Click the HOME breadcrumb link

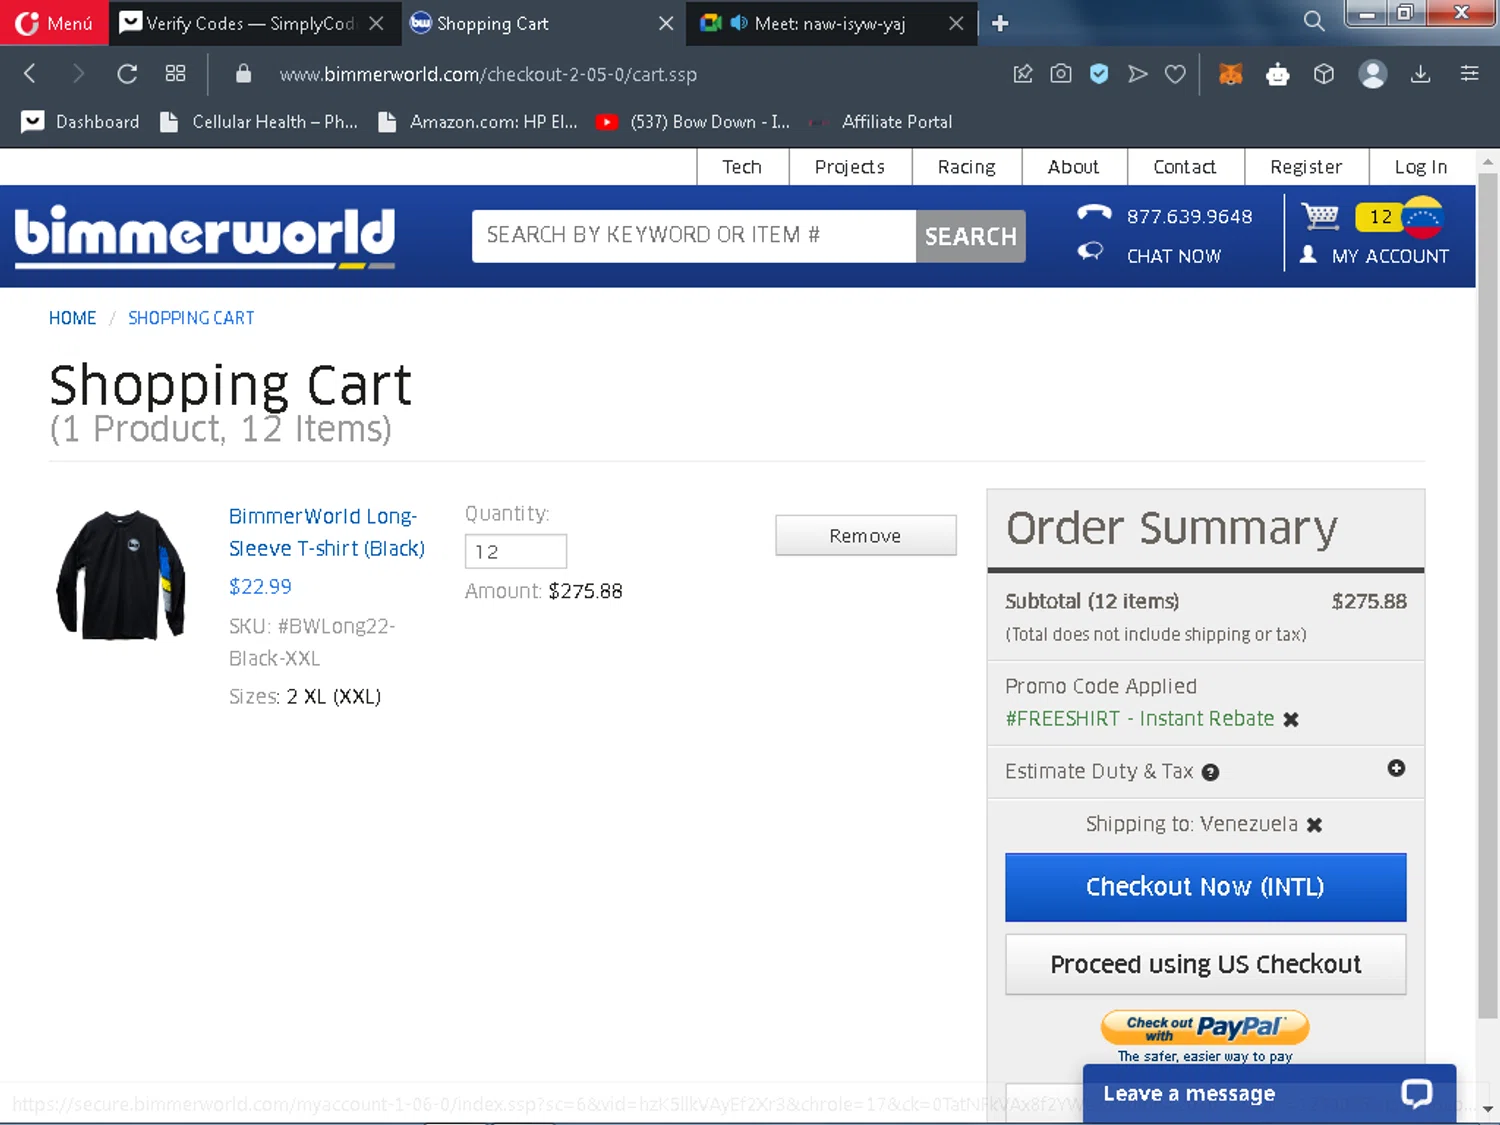tap(72, 318)
